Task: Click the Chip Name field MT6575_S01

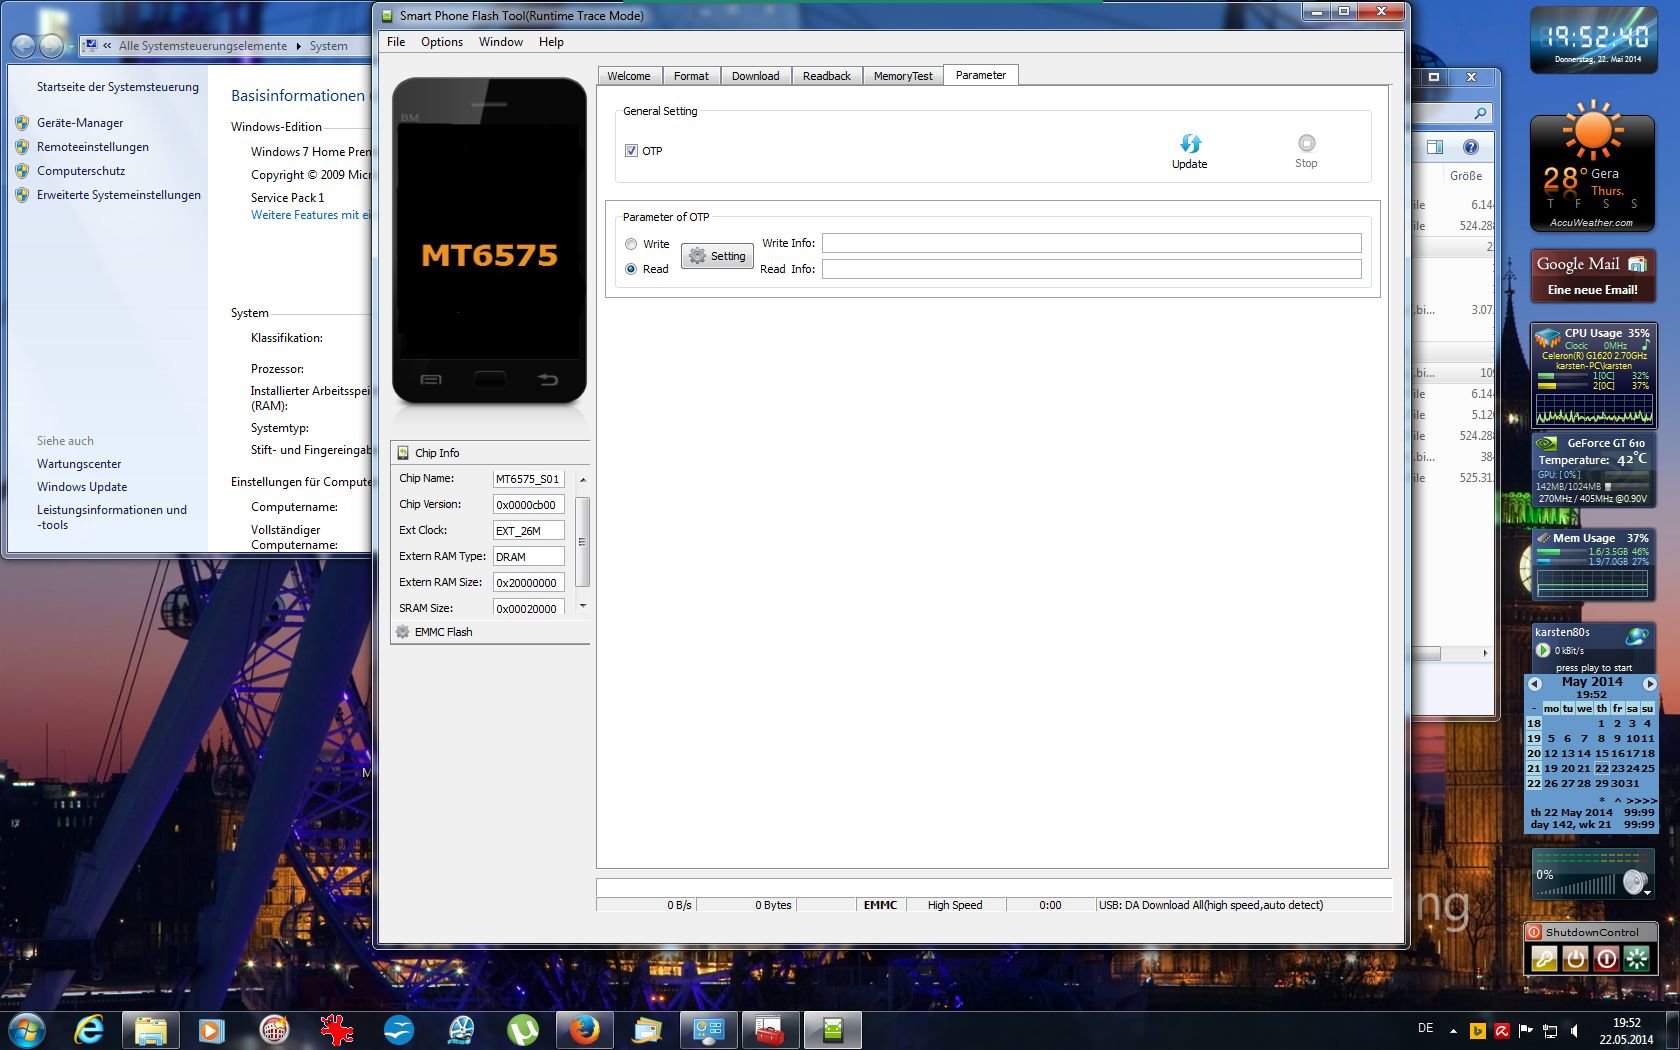Action: click(528, 479)
